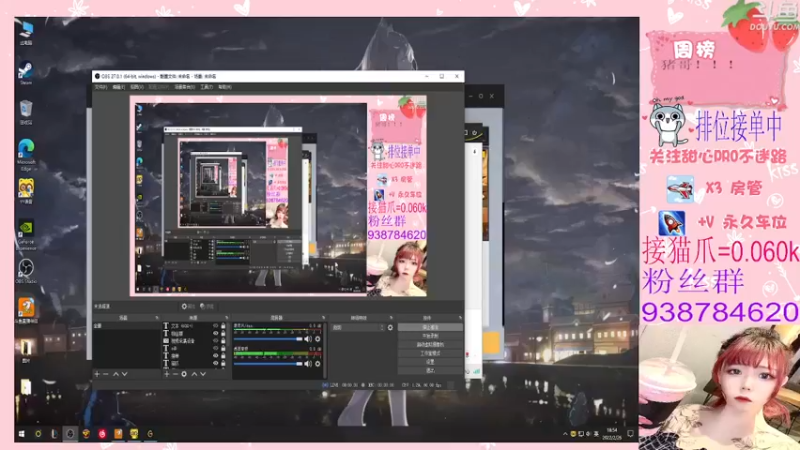800x450 pixels.
Task: Open Steam desktop shortcut
Action: pyautogui.click(x=26, y=73)
